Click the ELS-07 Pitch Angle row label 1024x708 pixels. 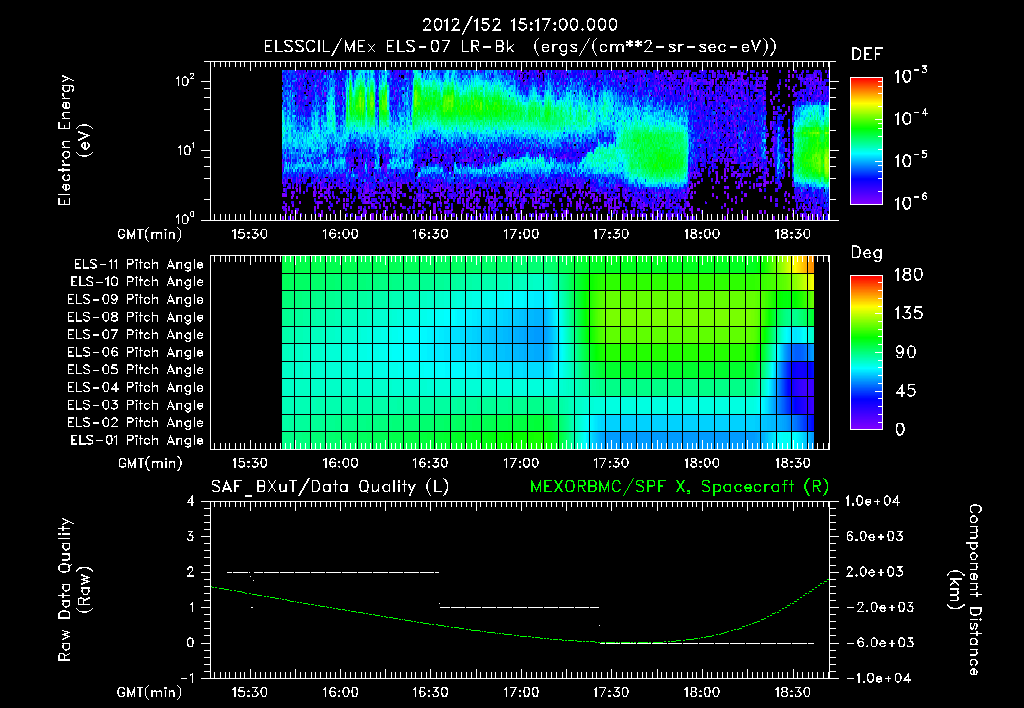coord(136,334)
